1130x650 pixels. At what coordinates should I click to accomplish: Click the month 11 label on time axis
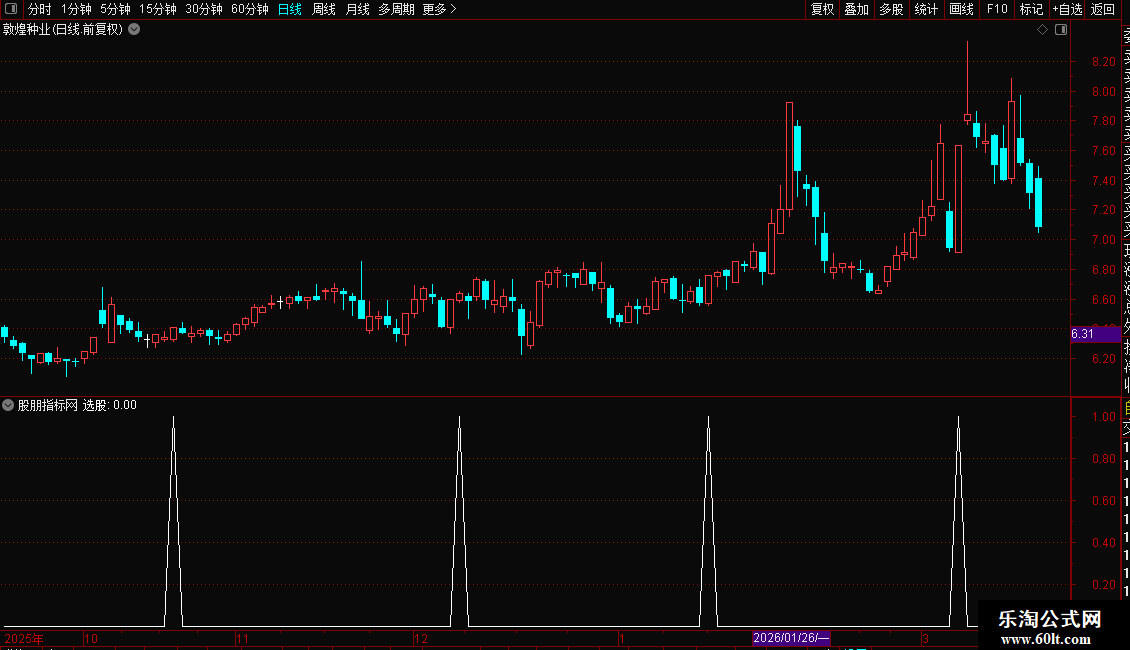[x=242, y=638]
